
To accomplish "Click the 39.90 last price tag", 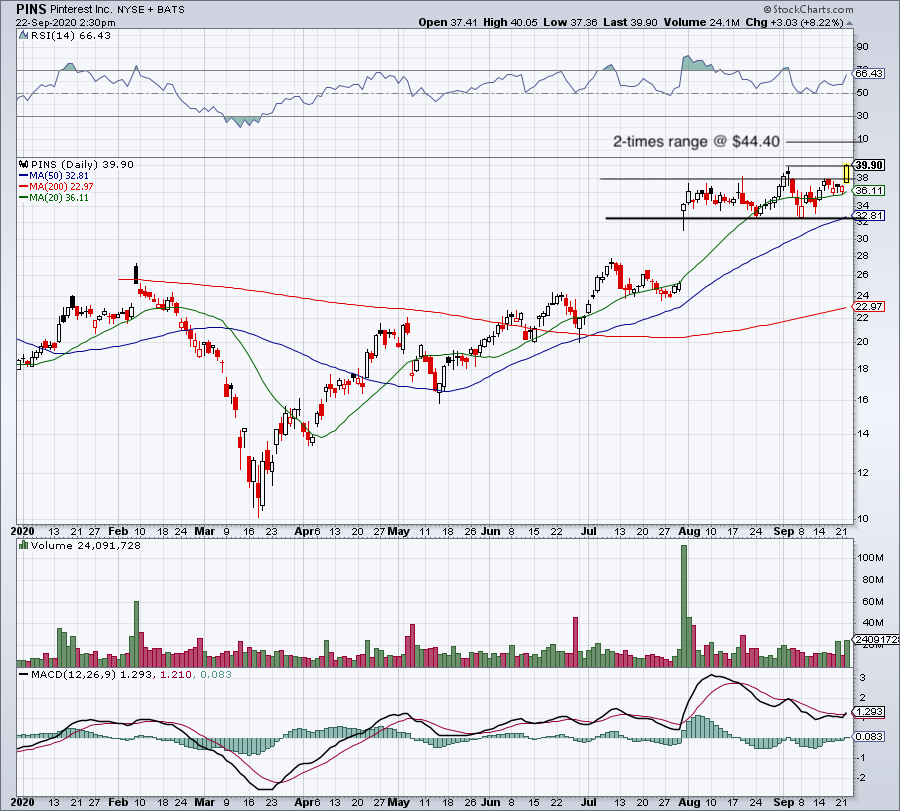I will tap(869, 165).
